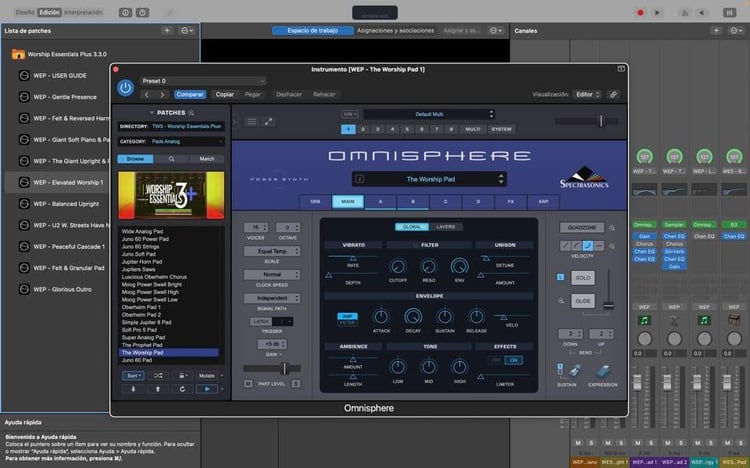The image size is (750, 468).
Task: Adjust the PART LEVEL slider handle
Action: pyautogui.click(x=284, y=368)
